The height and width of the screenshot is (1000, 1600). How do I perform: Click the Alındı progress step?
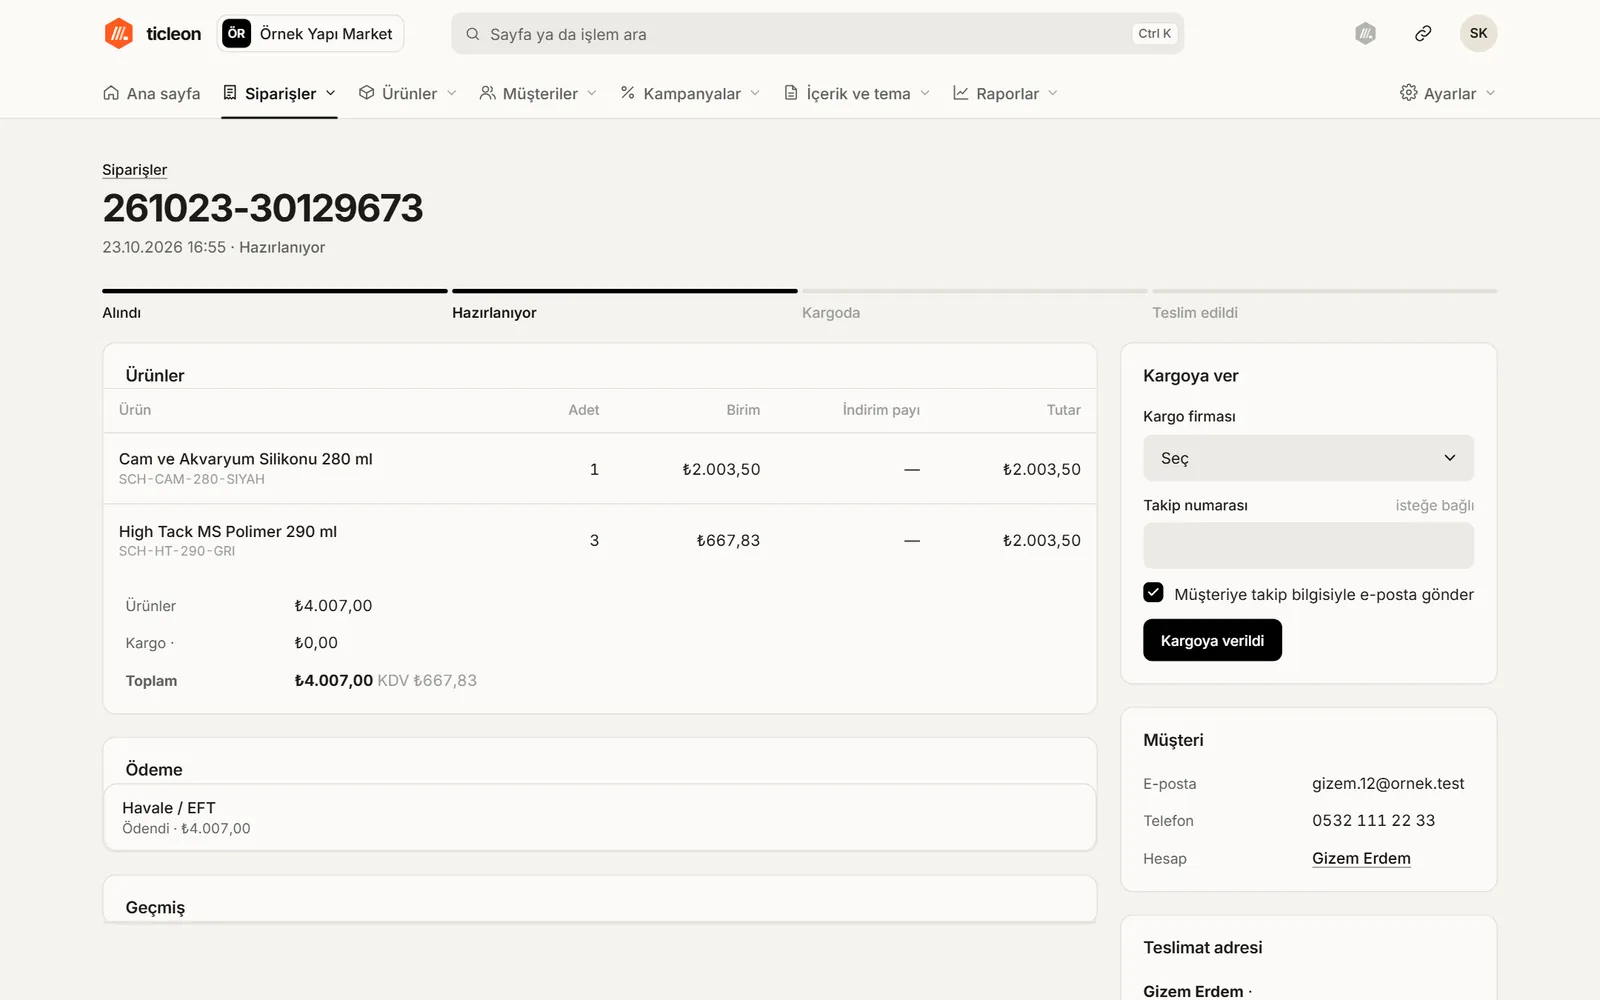pos(275,303)
